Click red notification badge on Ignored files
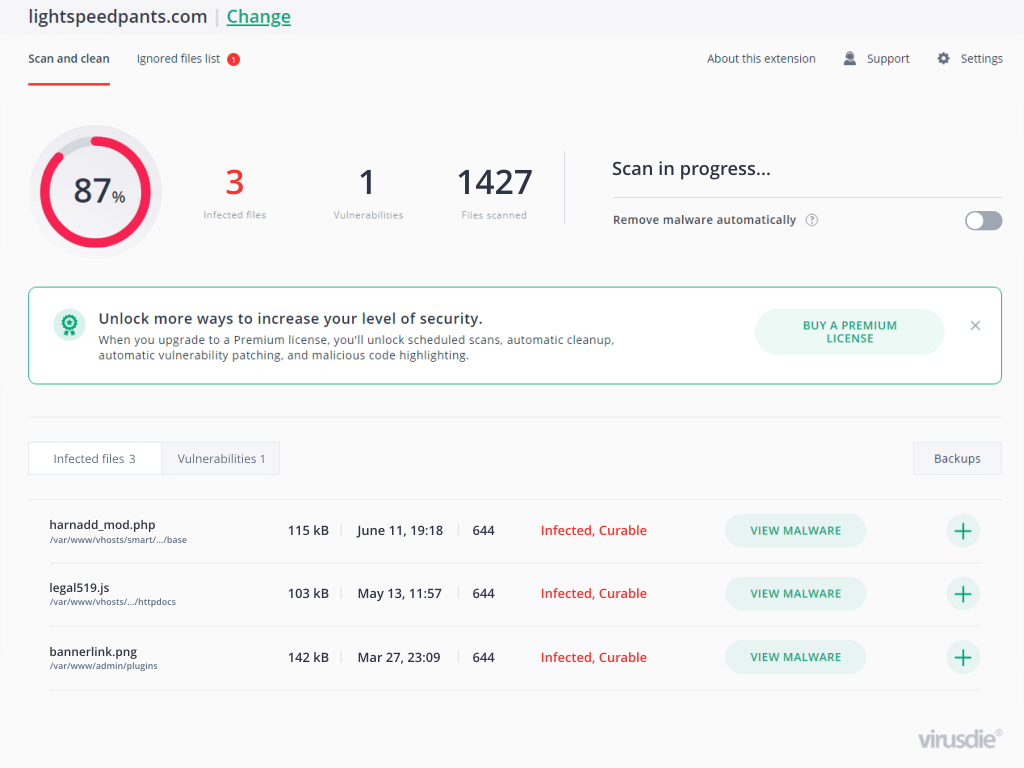 click(233, 59)
